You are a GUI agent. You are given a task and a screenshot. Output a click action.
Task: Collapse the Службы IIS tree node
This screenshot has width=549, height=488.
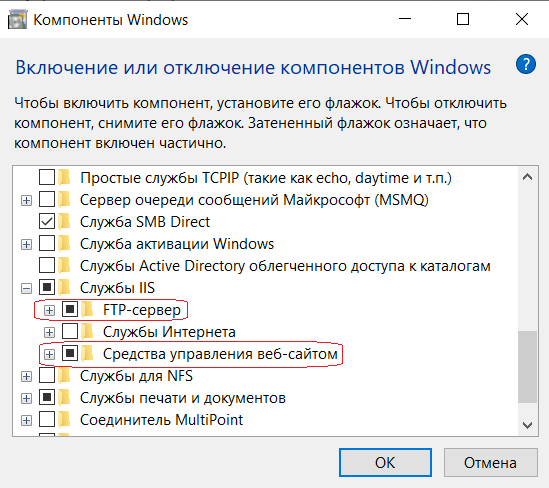click(x=26, y=288)
